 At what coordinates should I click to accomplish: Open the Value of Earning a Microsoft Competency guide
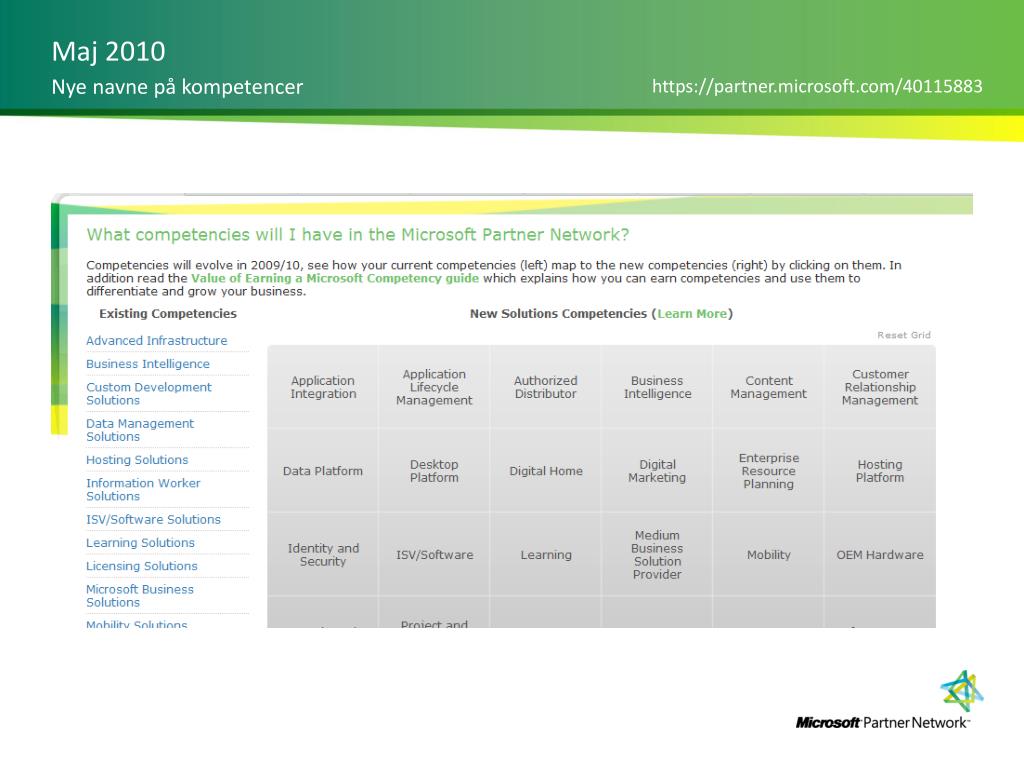[x=335, y=278]
